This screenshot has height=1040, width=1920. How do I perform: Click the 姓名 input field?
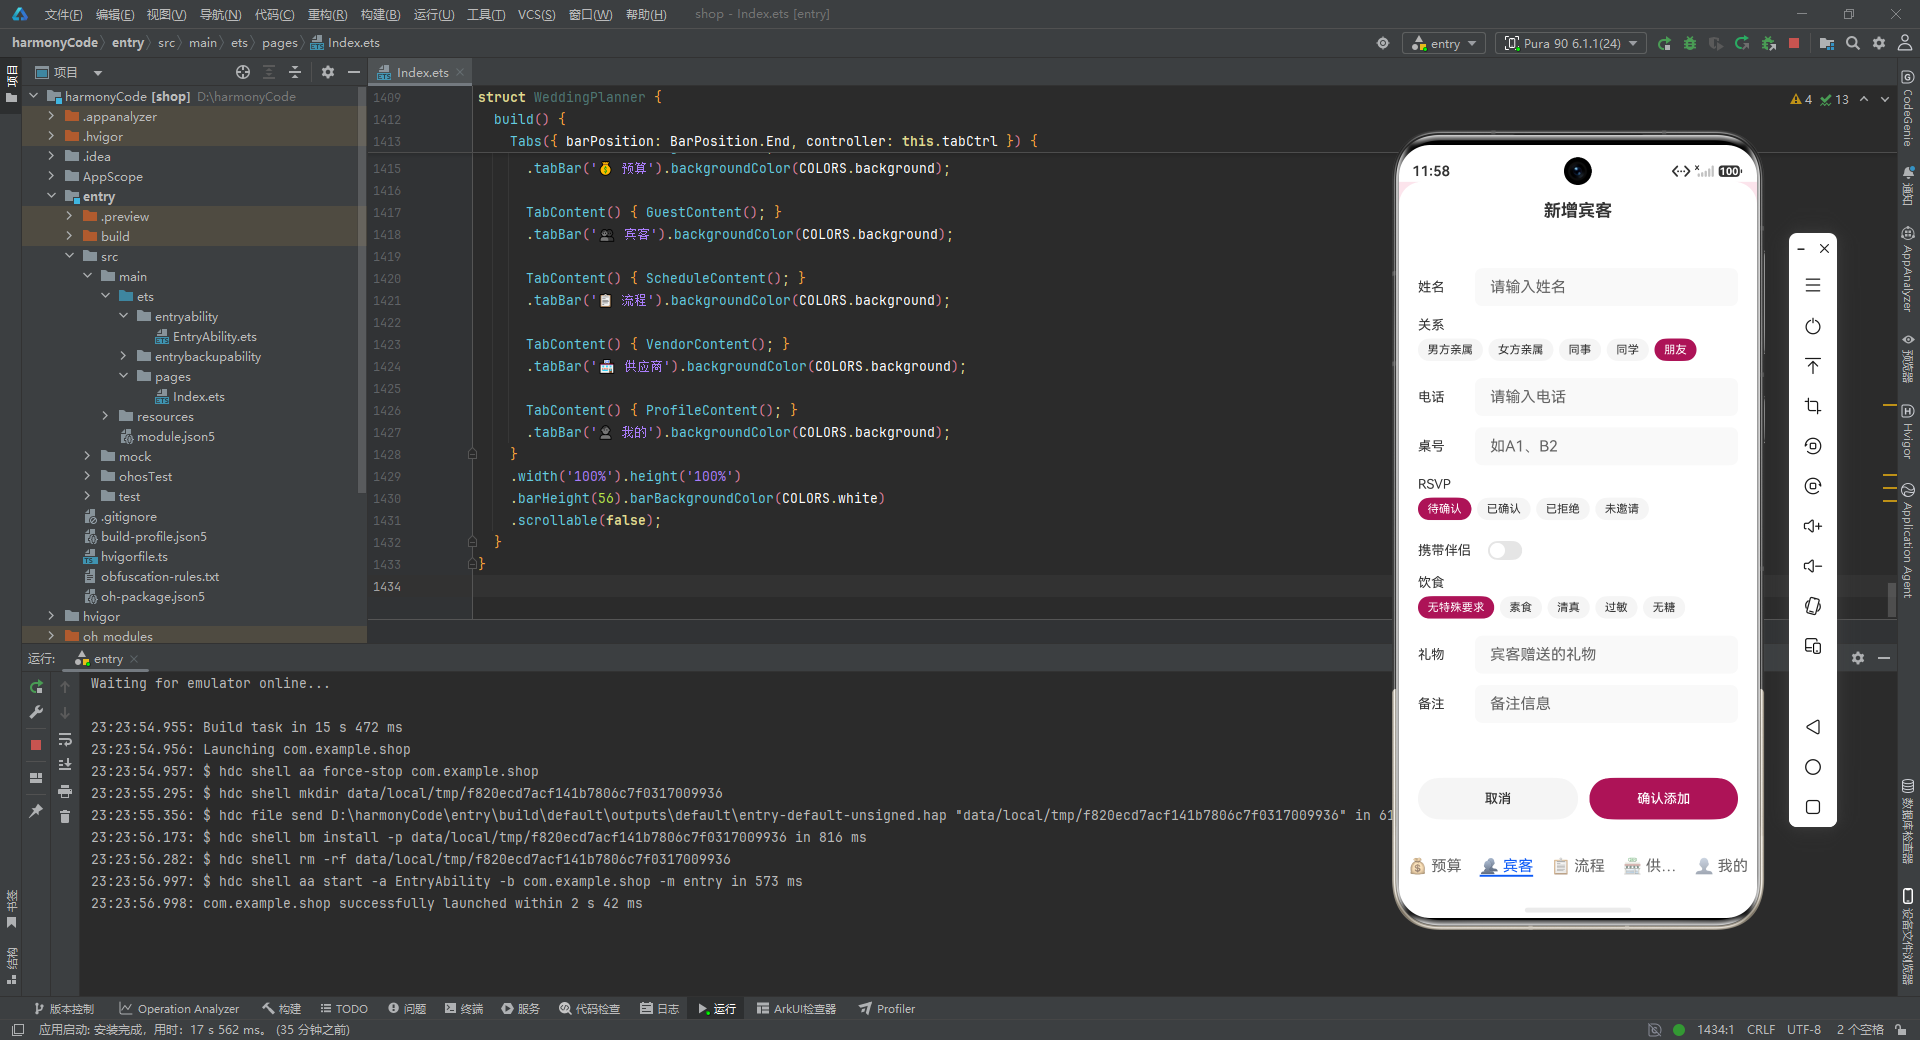click(1606, 287)
